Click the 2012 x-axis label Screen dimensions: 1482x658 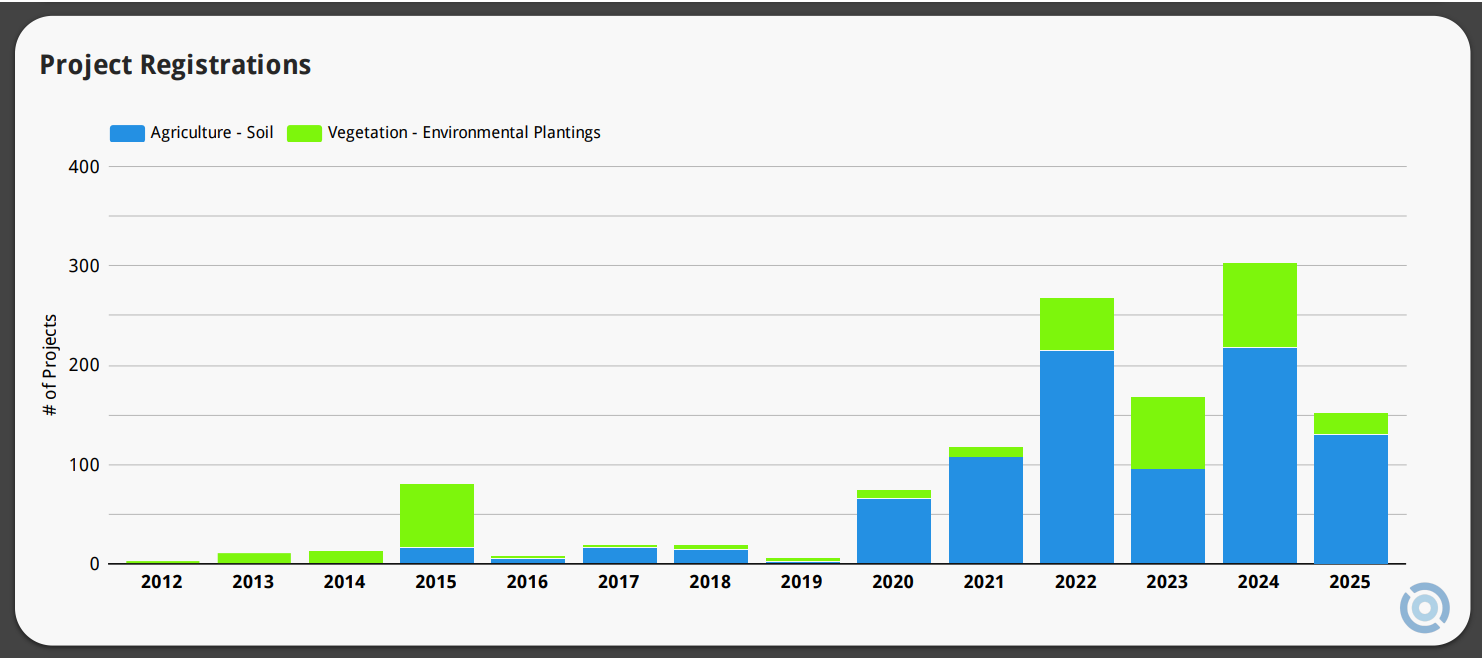pyautogui.click(x=162, y=582)
